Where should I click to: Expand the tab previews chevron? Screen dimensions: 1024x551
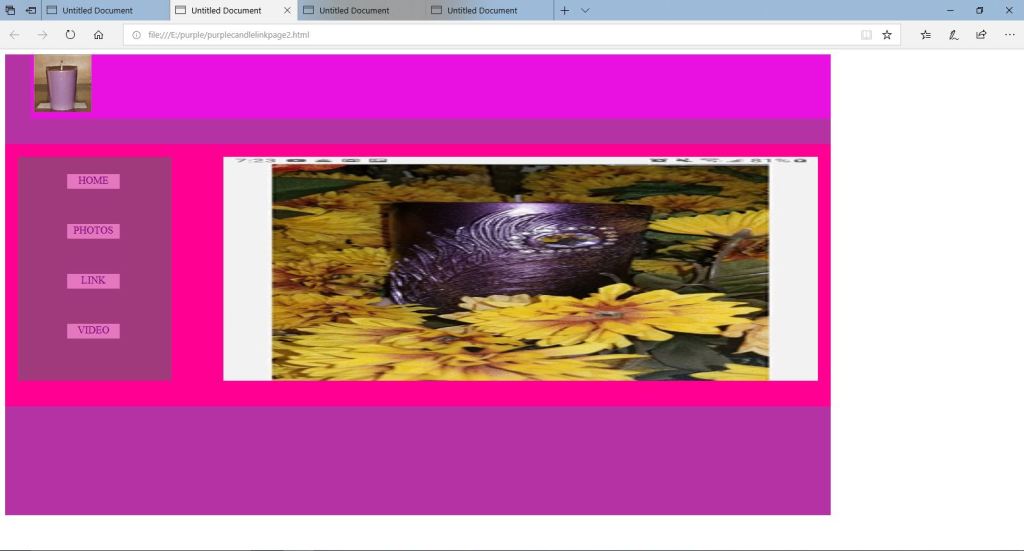coord(585,10)
